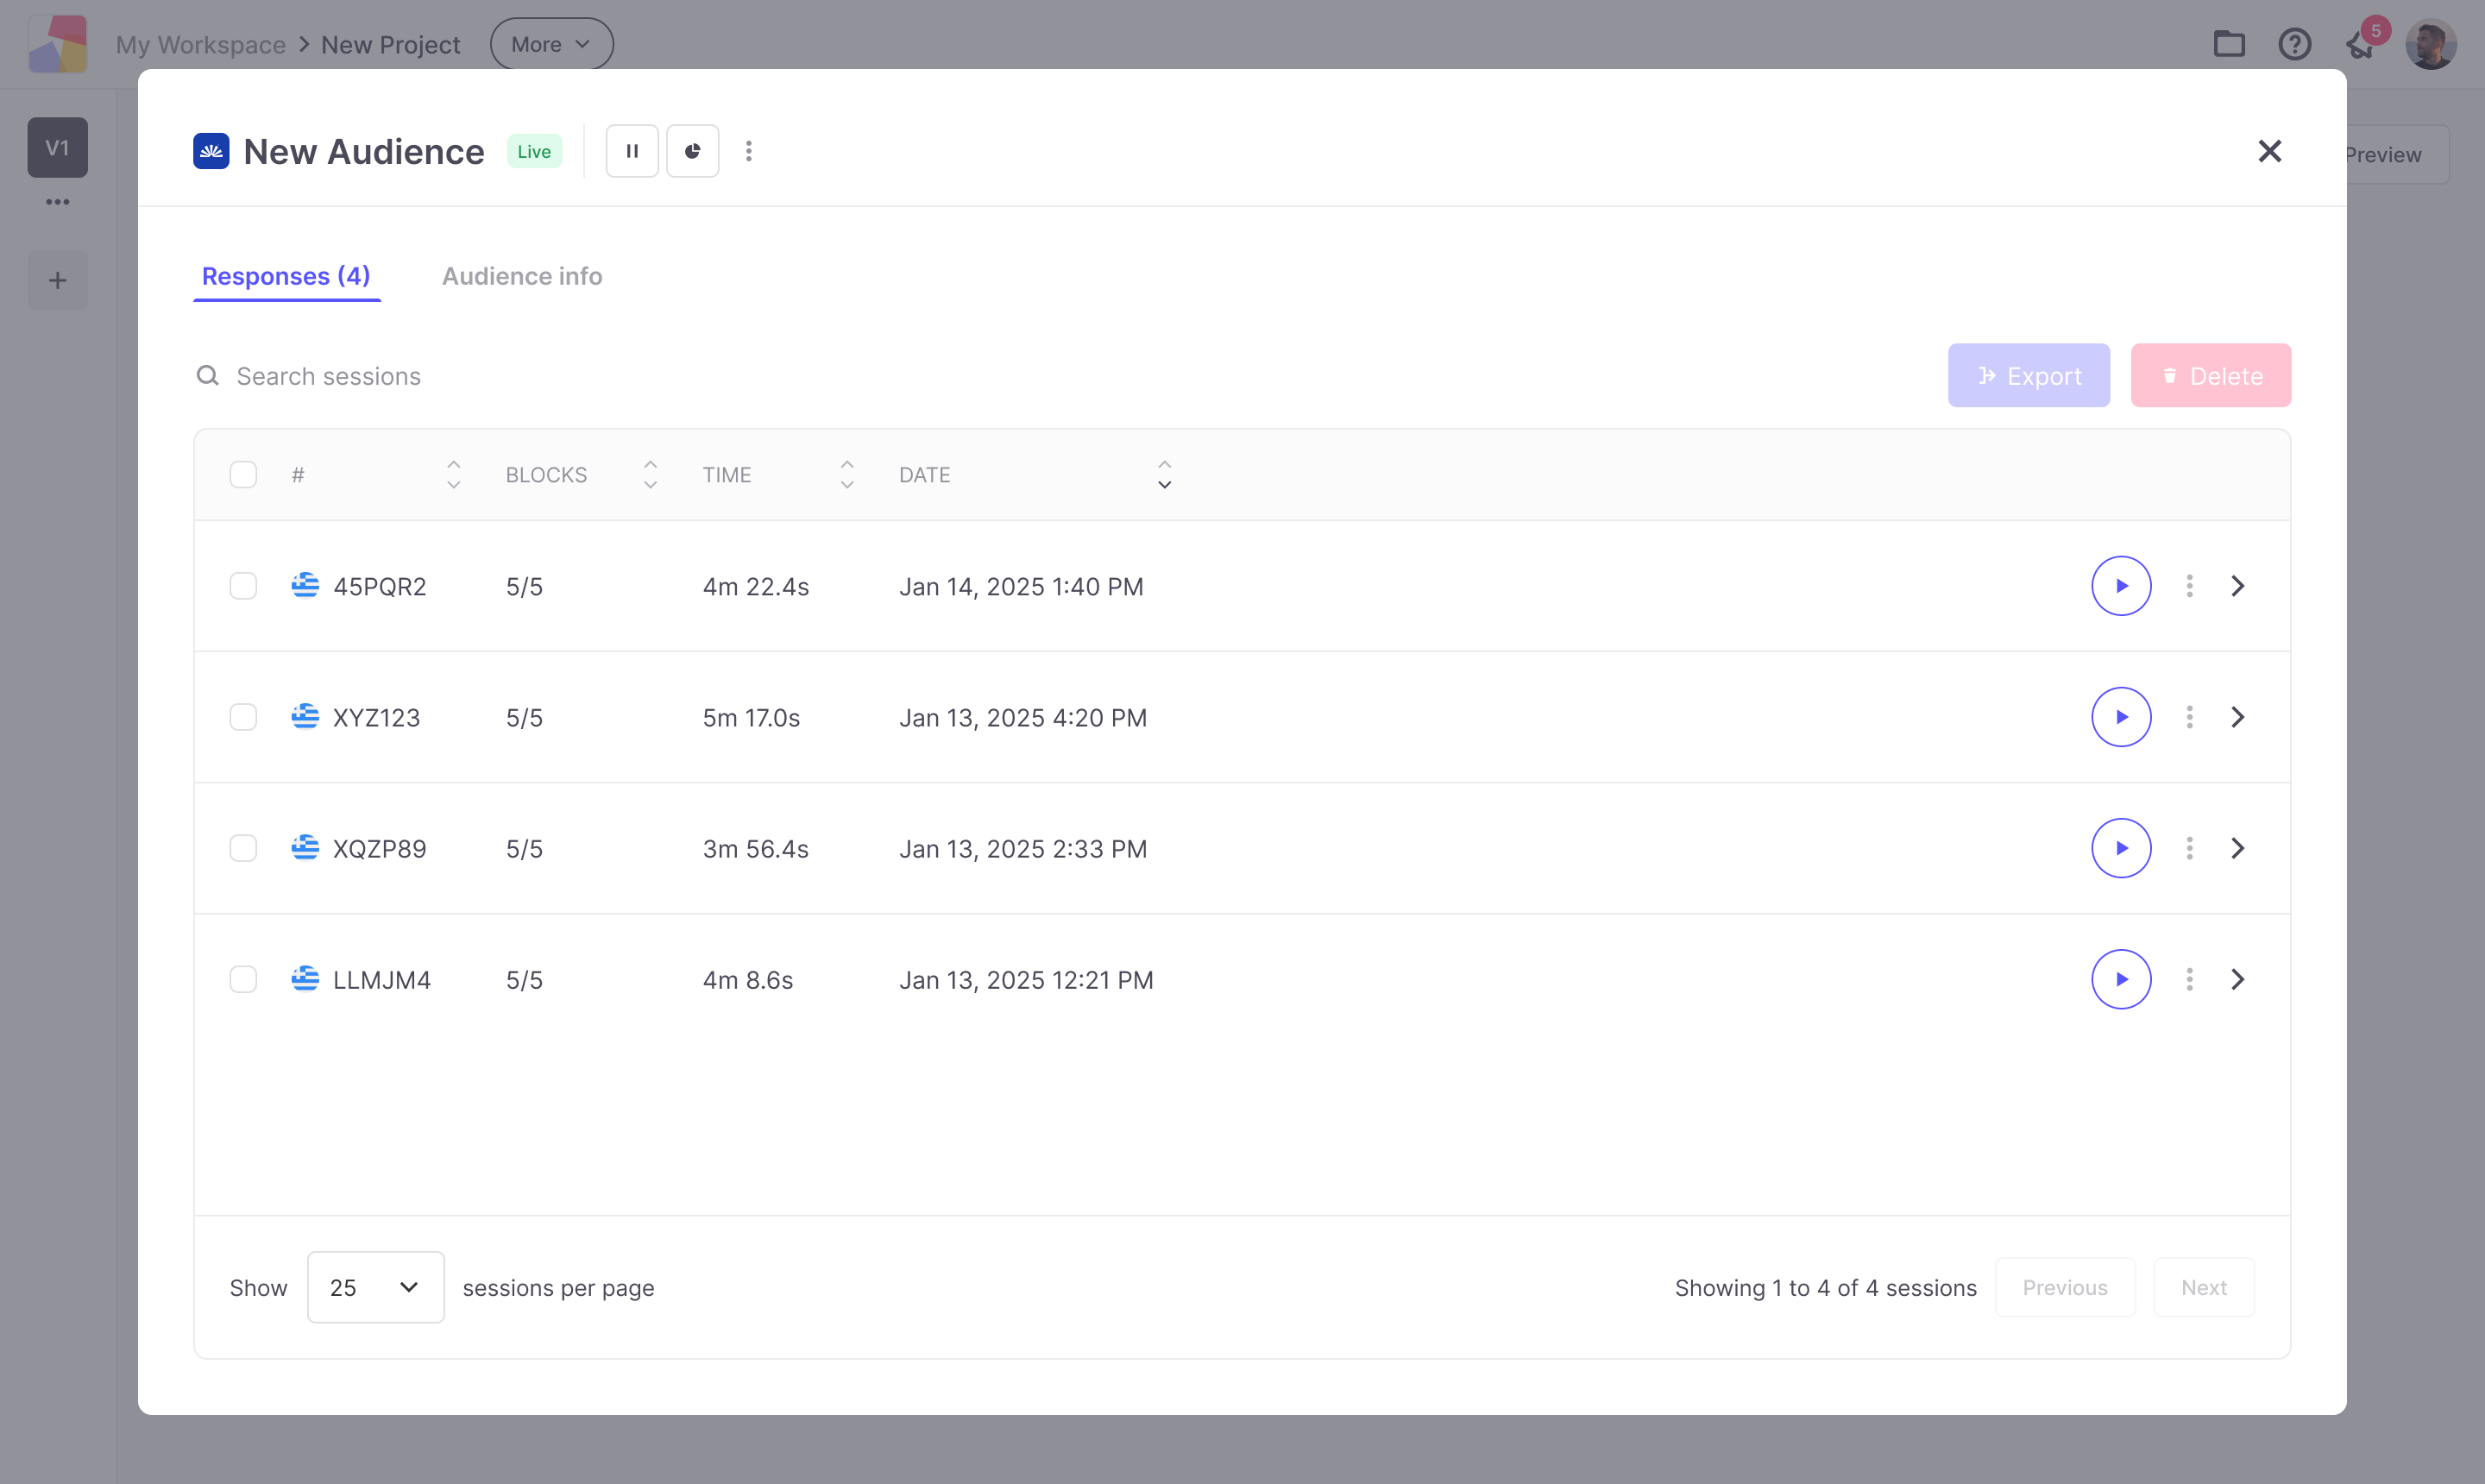Sort sessions by the # column
The height and width of the screenshot is (1484, 2485).
pos(454,474)
